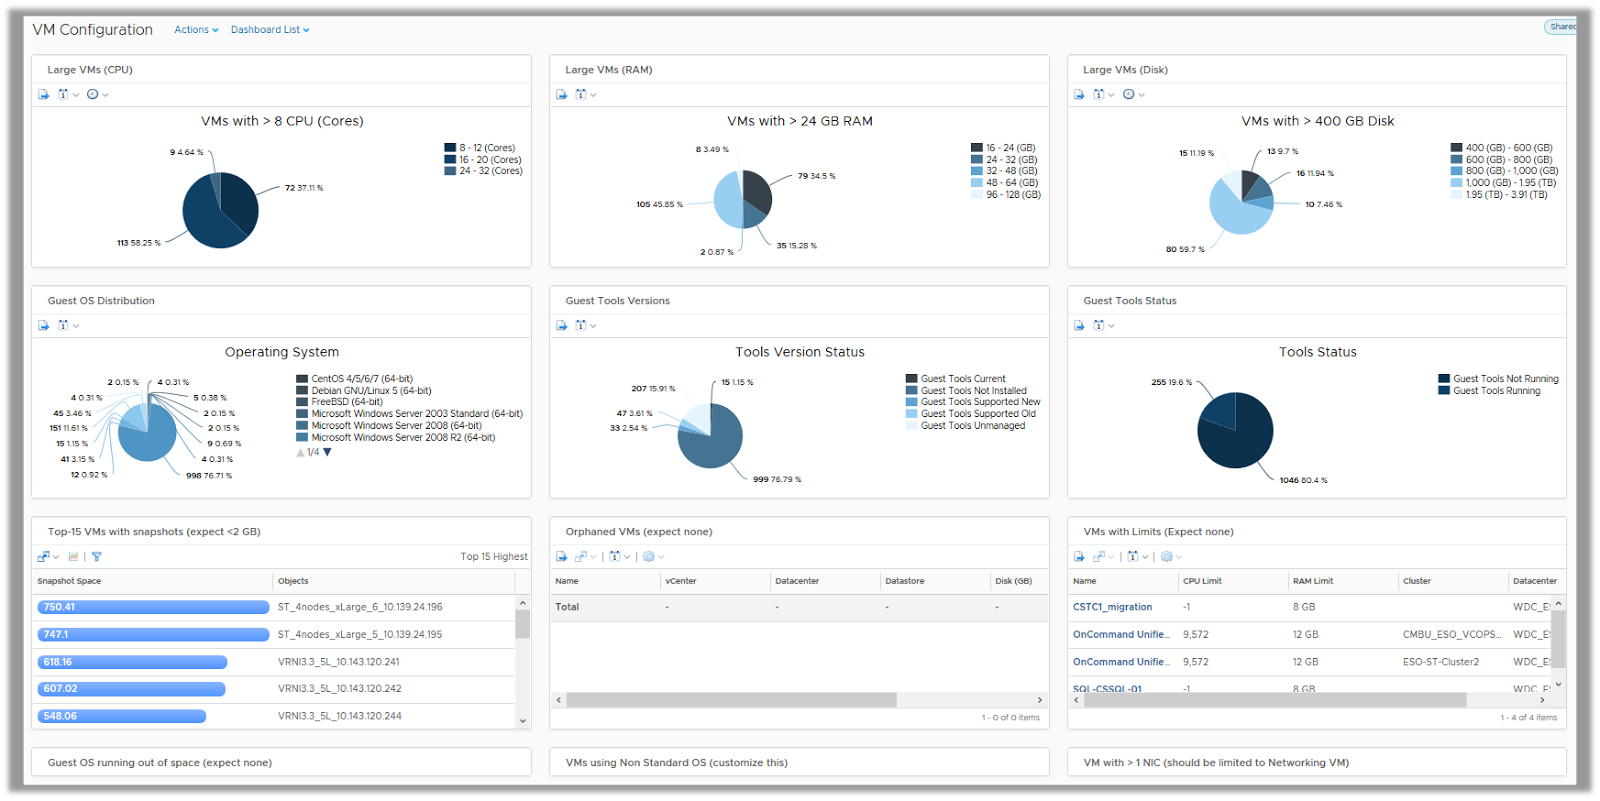This screenshot has width=1600, height=801.
Task: Click calendar date icon in Large VMs (RAM) widget
Action: point(580,95)
